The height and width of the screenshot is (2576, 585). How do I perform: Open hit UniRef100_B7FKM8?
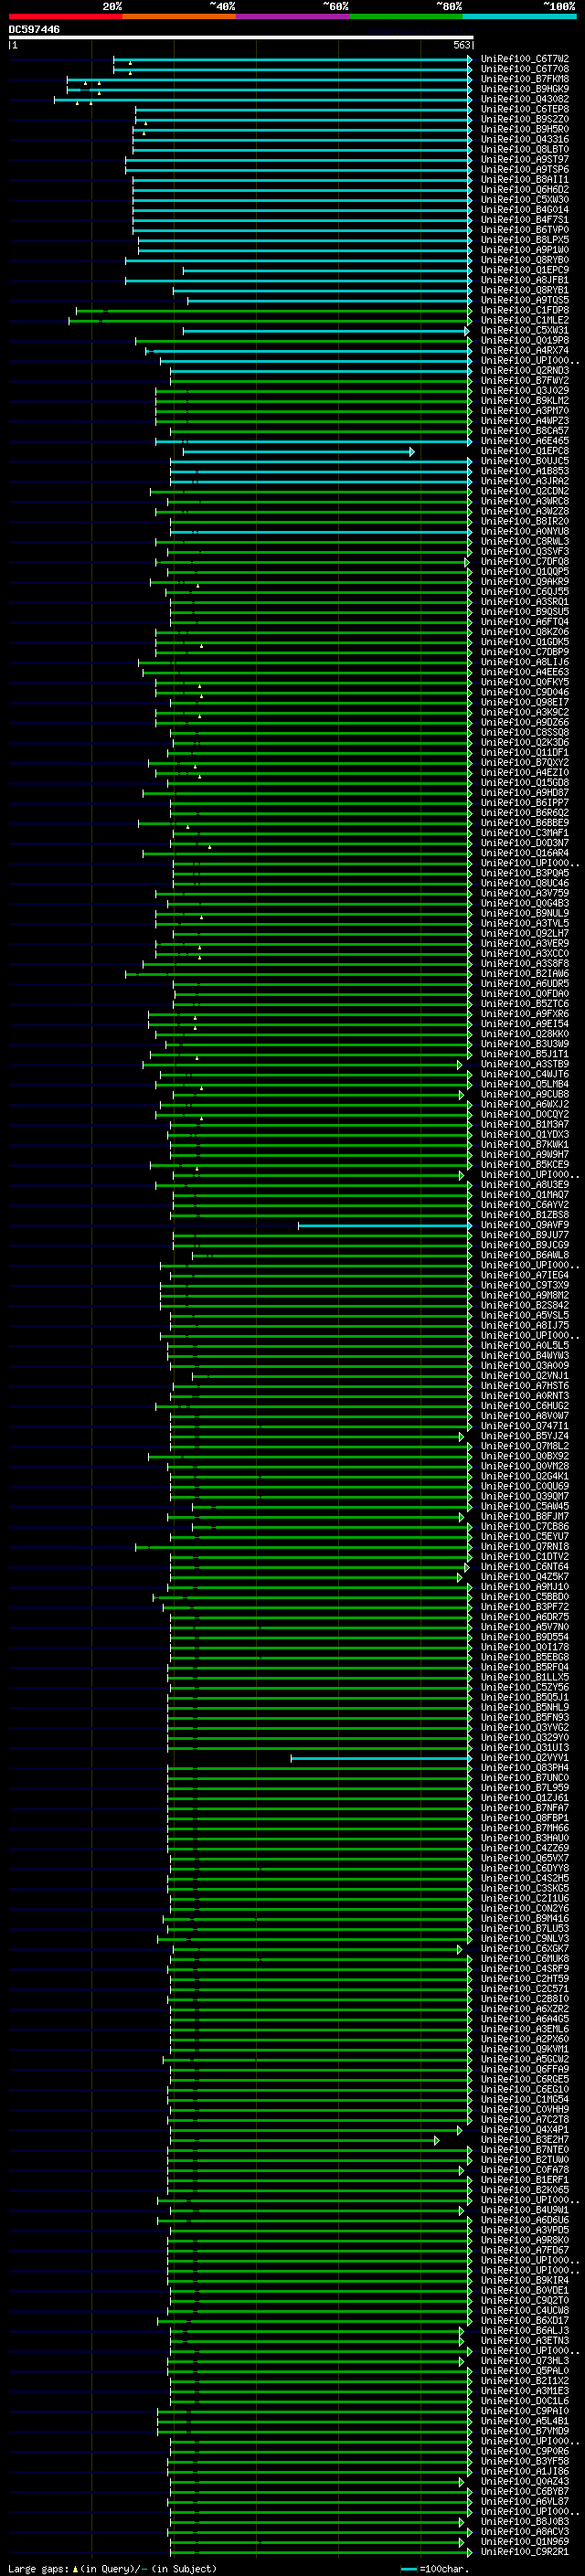[524, 79]
